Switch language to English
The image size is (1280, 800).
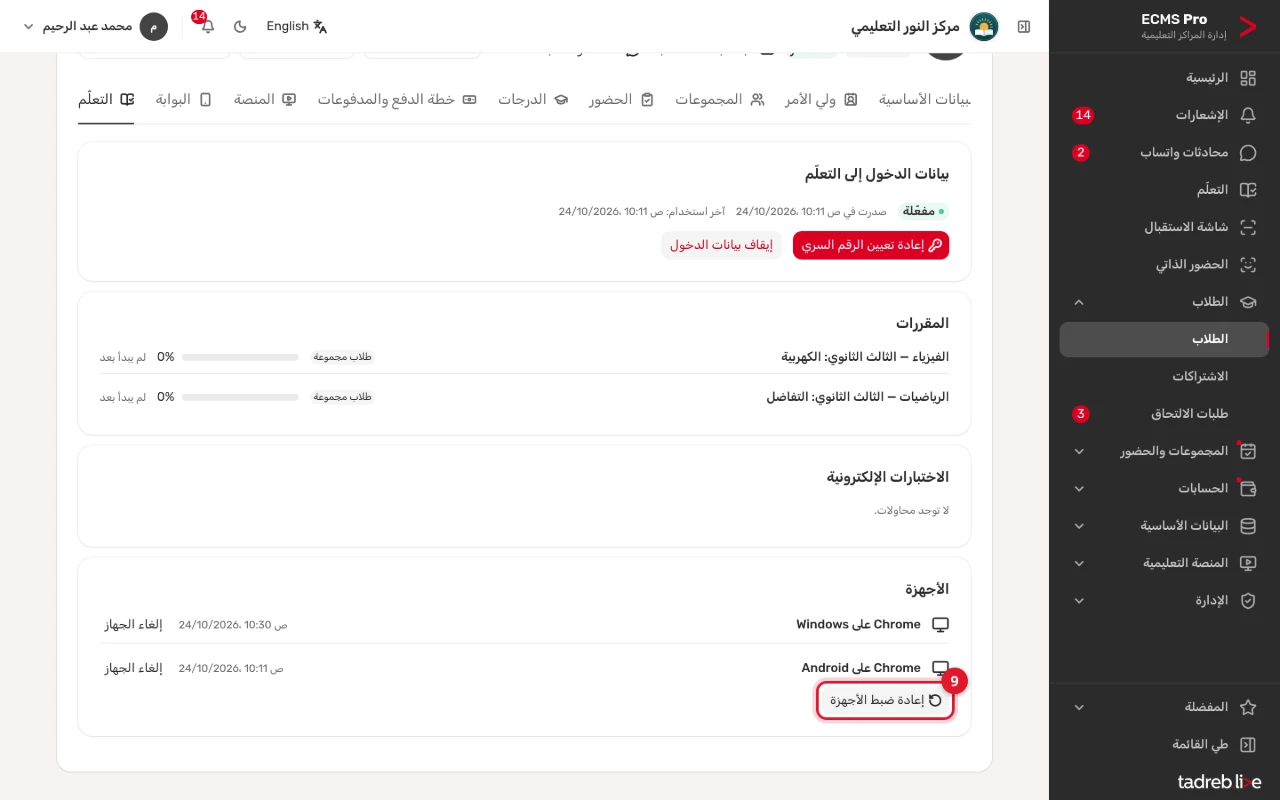[x=297, y=27]
